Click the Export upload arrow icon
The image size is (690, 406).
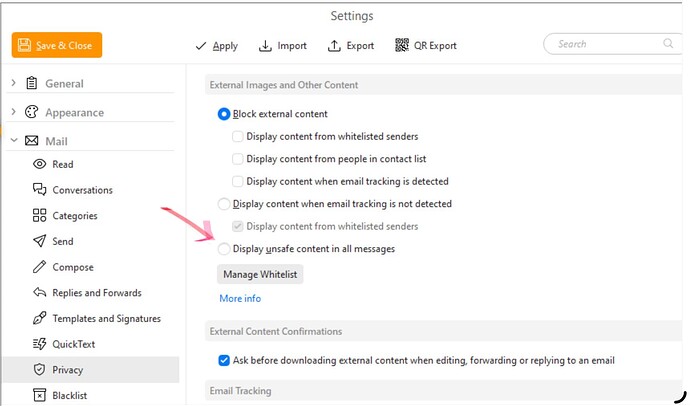[x=334, y=46]
